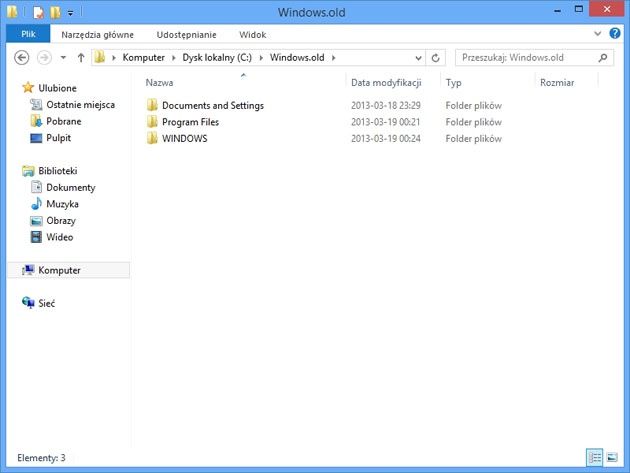Select the Program Files folder icon
This screenshot has width=630, height=473.
(152, 122)
